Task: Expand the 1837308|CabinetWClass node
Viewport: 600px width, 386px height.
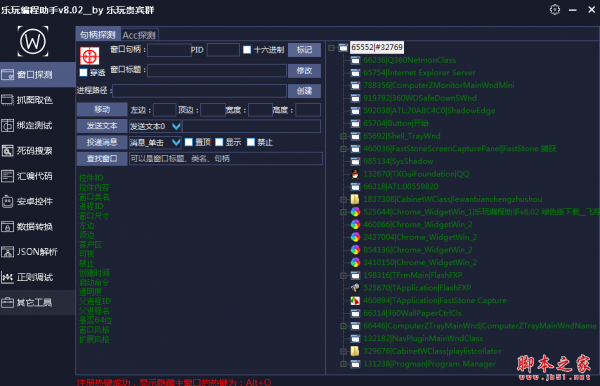Action: pos(344,199)
